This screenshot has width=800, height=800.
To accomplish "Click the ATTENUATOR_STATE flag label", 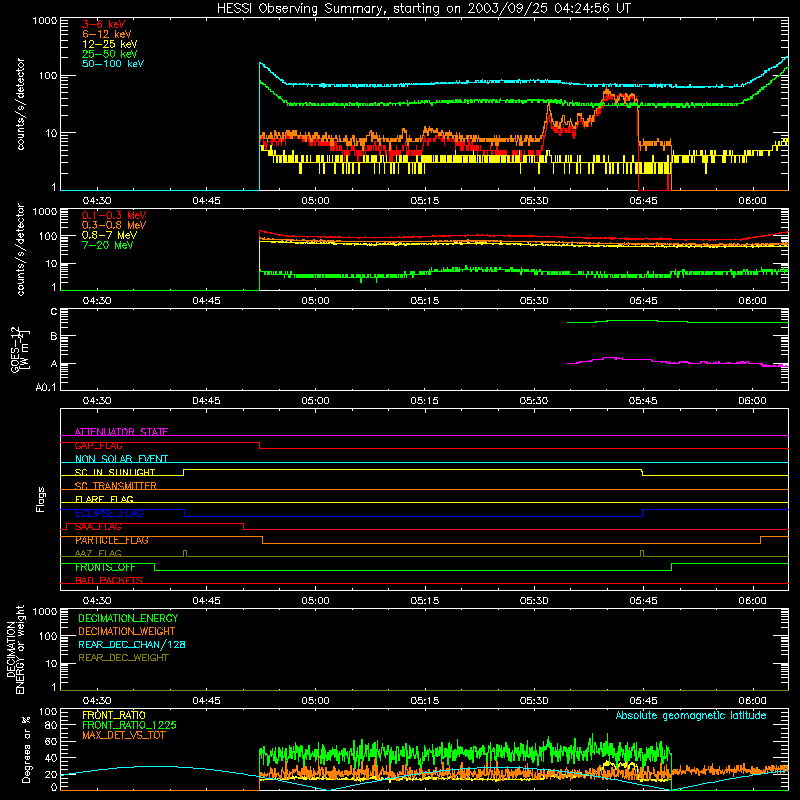I will (x=121, y=432).
